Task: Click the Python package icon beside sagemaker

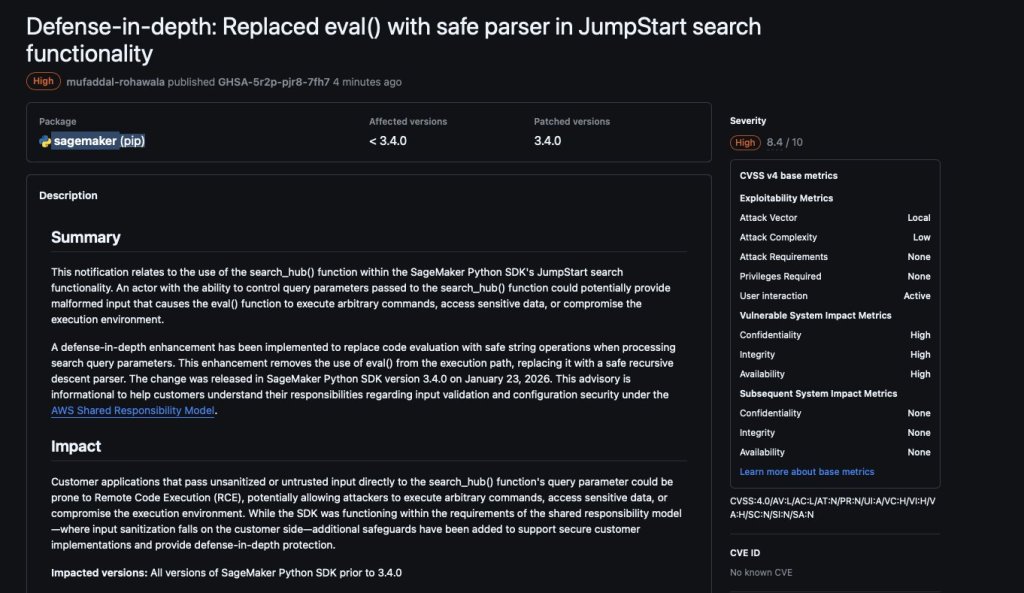Action: tap(45, 141)
